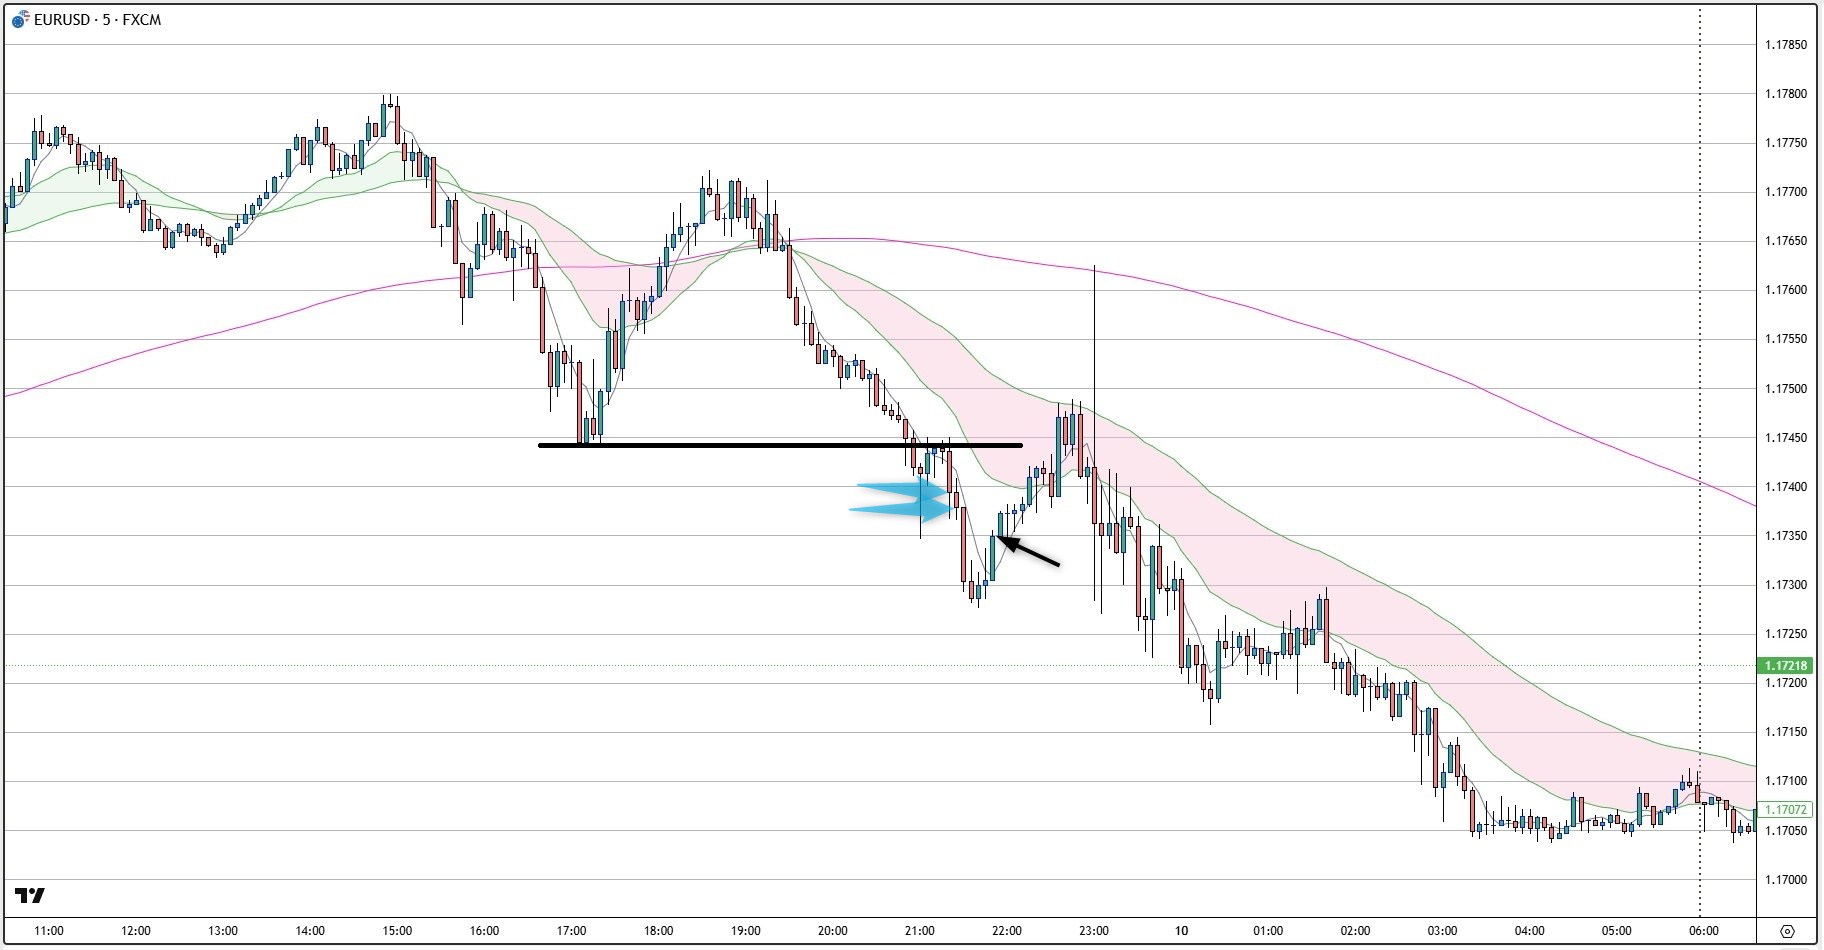Click the green 1.17218 current price label

(1785, 666)
